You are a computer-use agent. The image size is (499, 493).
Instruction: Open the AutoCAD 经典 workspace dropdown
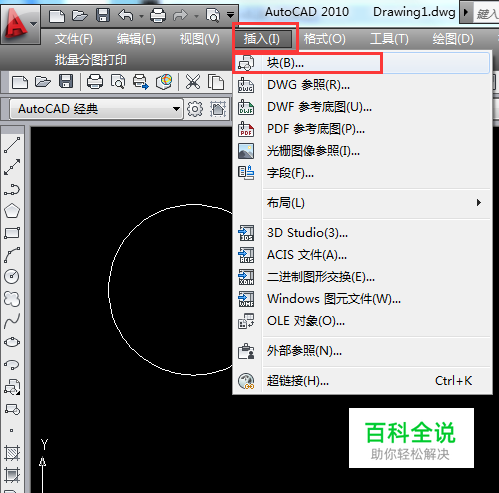(97, 109)
